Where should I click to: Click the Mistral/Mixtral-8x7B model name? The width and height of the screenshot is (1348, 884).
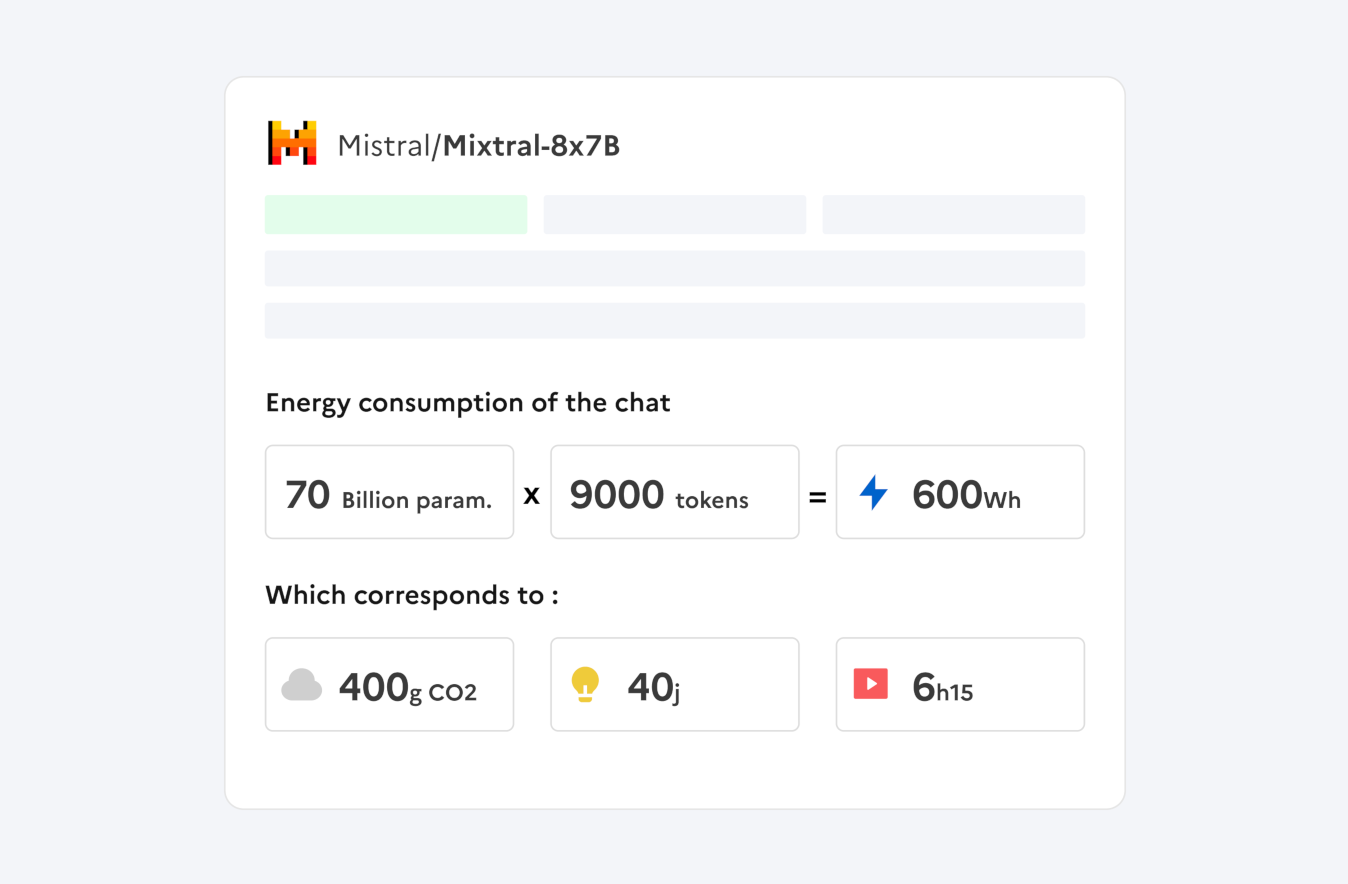(478, 146)
